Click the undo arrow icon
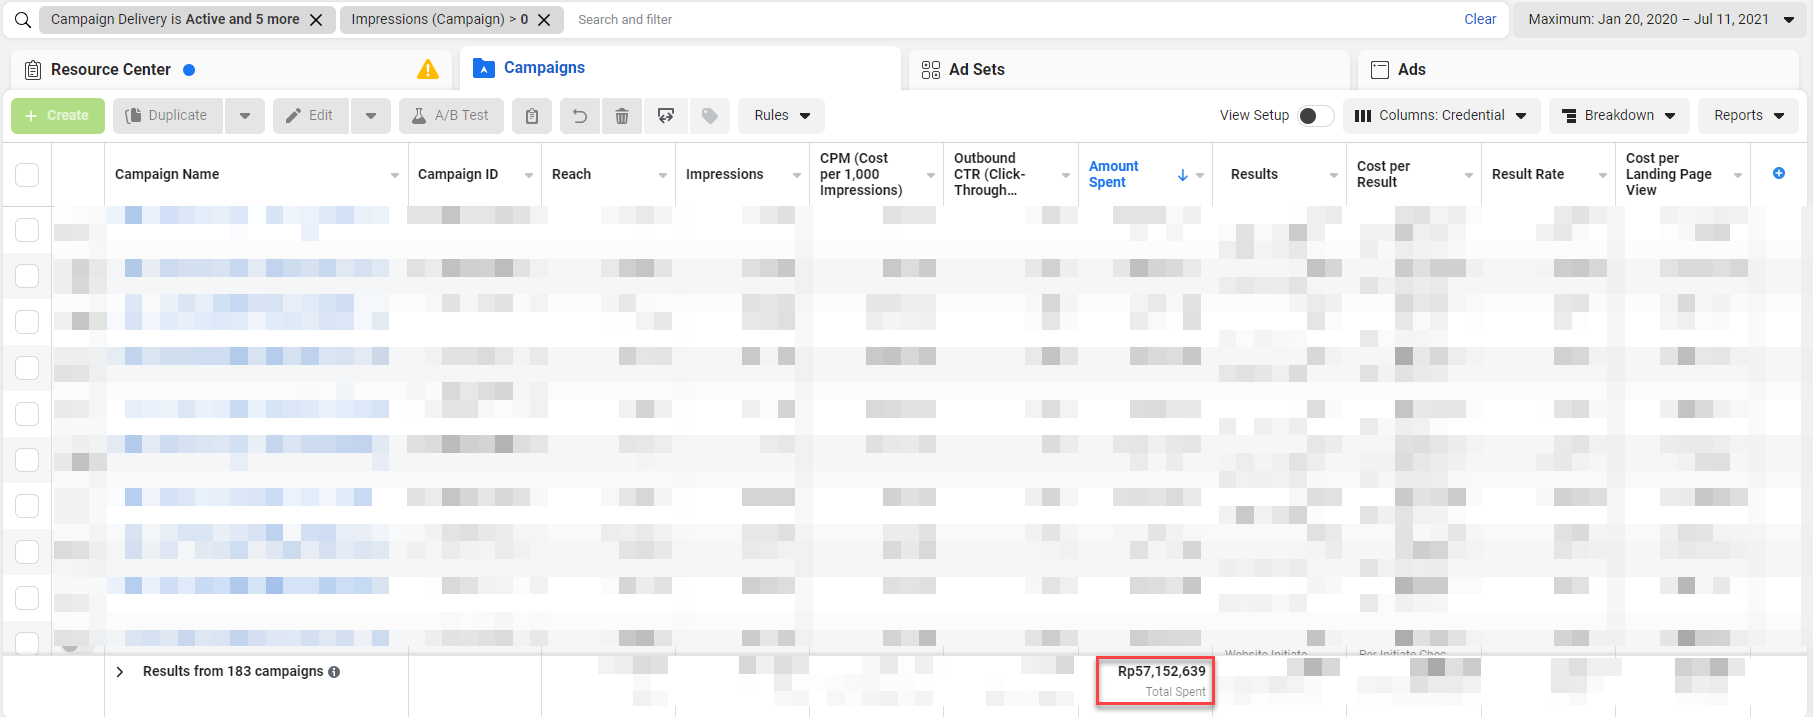The width and height of the screenshot is (1813, 717). coord(579,116)
